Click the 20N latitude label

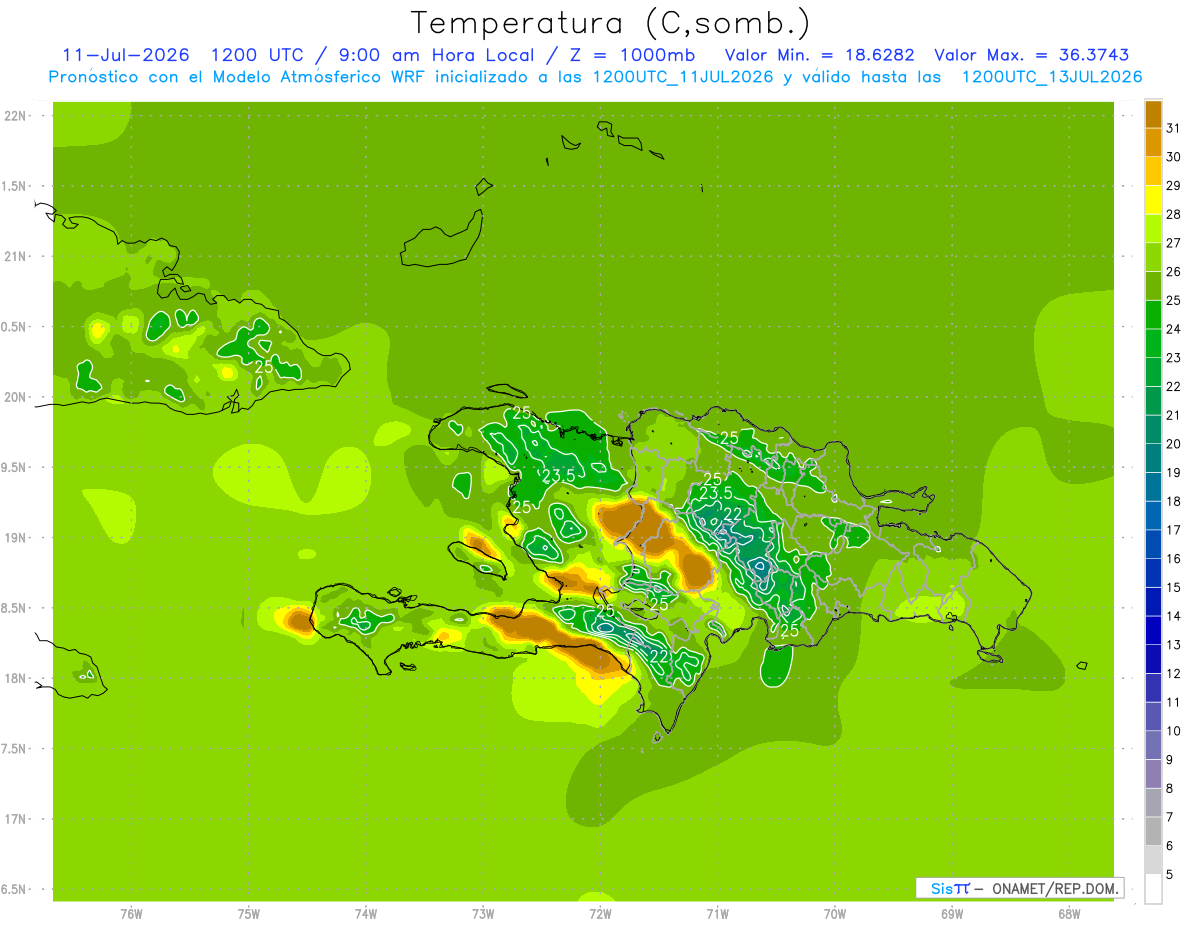coord(17,397)
